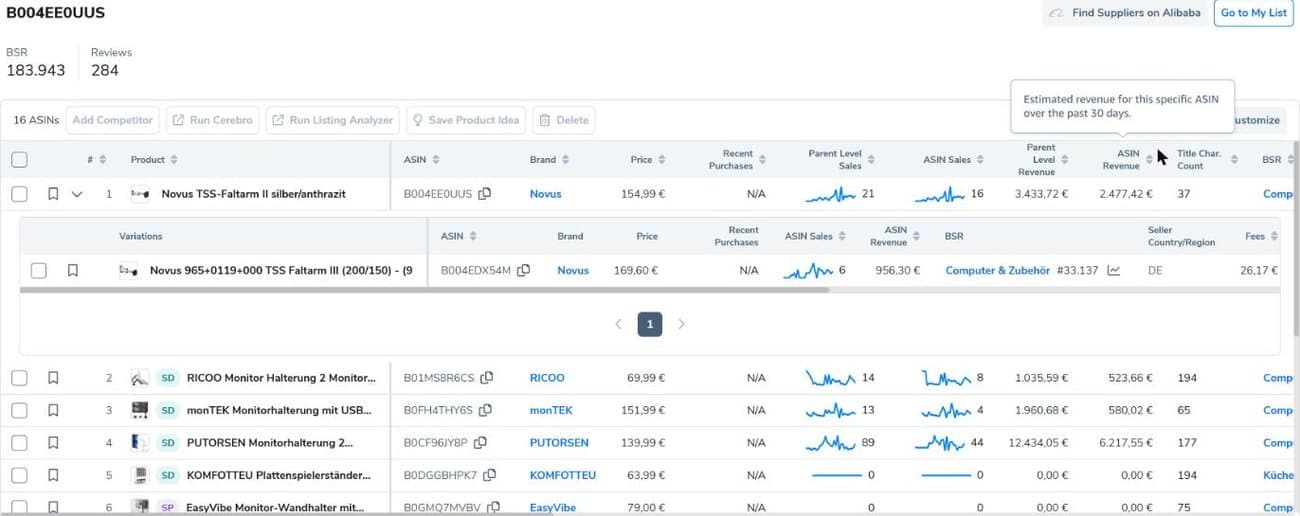Image resolution: width=1300 pixels, height=516 pixels.
Task: Select pagination page 1
Action: [x=650, y=324]
